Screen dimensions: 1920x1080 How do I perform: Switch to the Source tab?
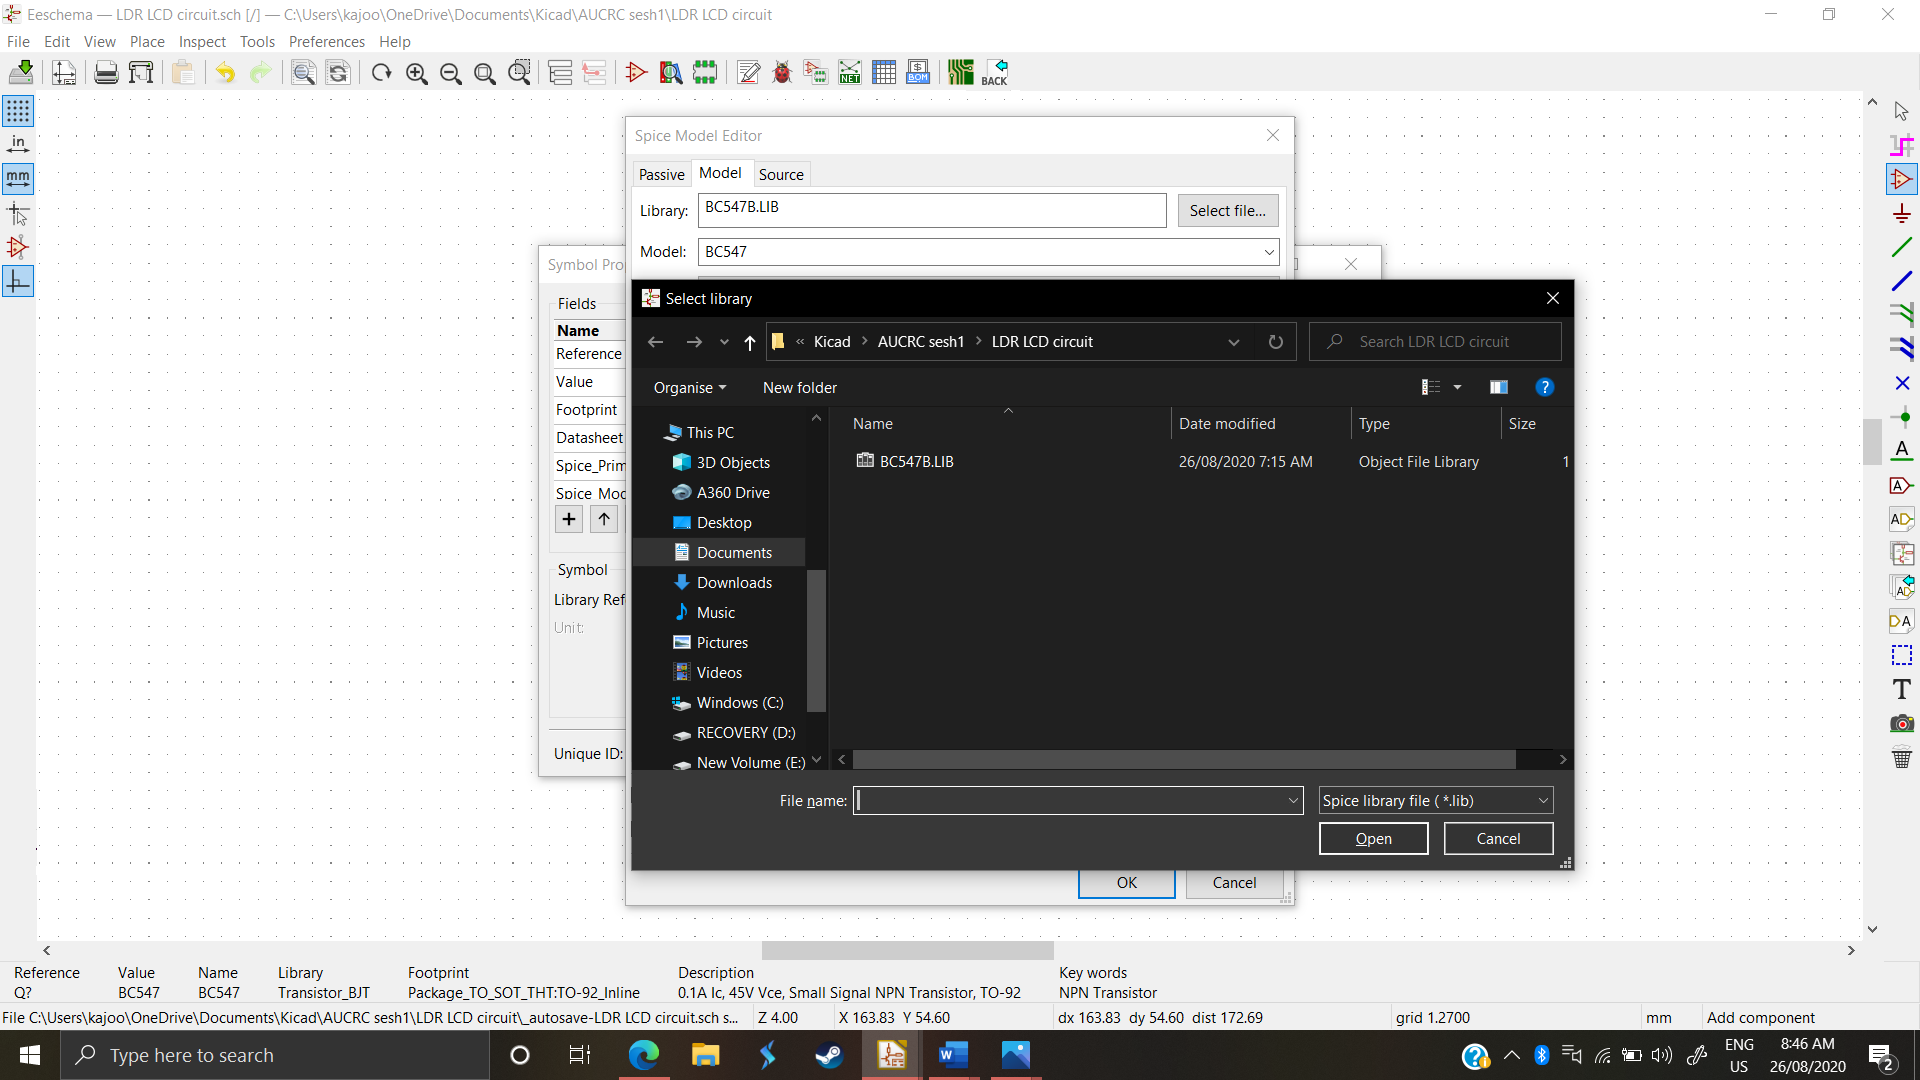(780, 174)
